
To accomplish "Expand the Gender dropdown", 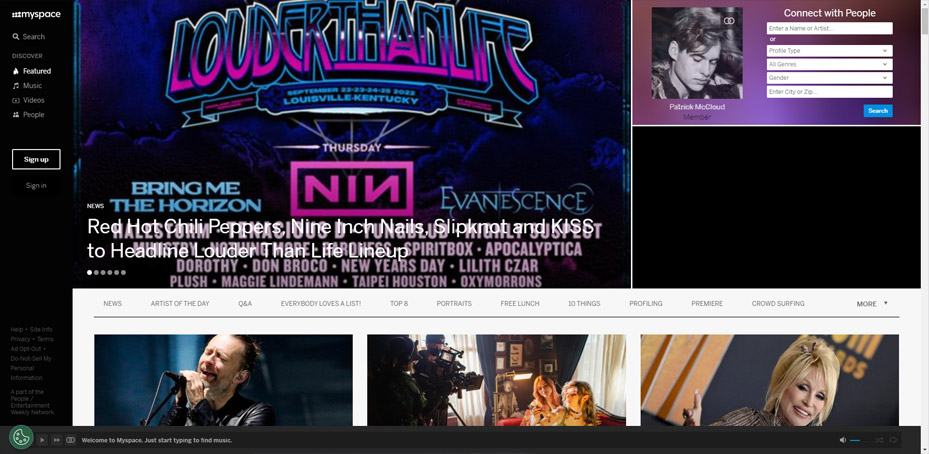I will pyautogui.click(x=829, y=78).
